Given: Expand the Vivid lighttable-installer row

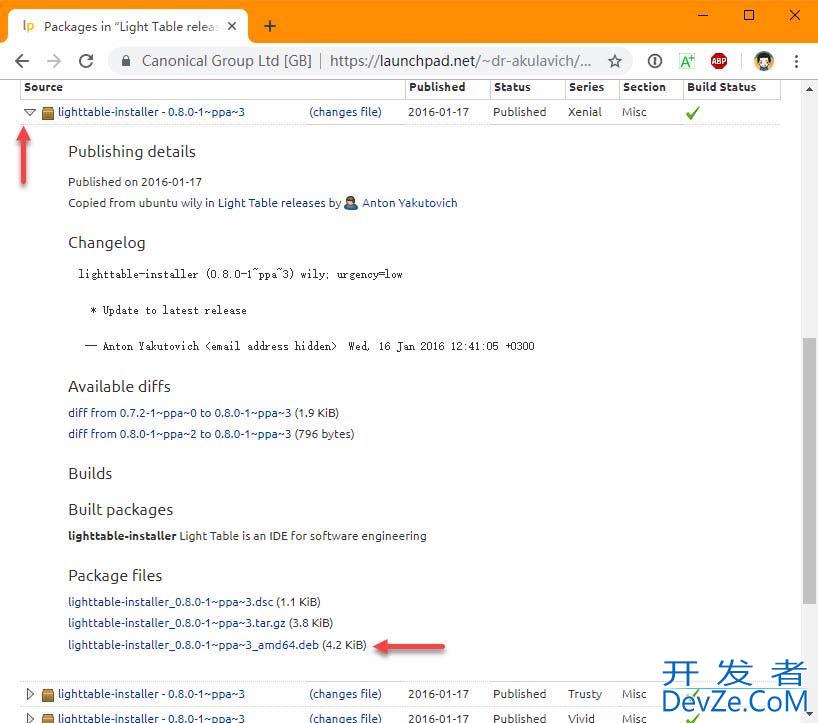Looking at the screenshot, I should [30, 718].
